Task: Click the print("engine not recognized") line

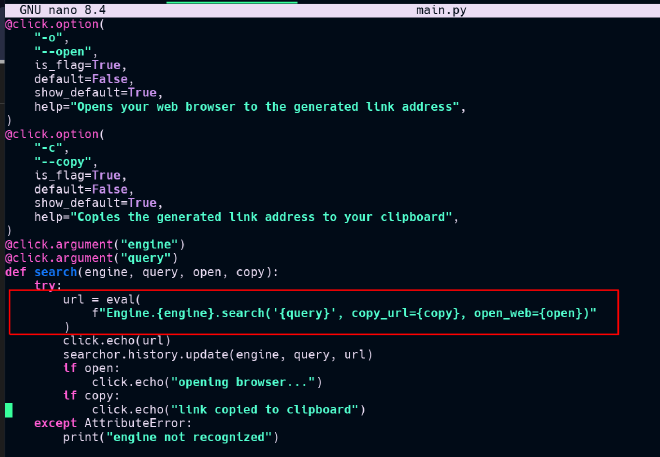Action: [x=170, y=437]
